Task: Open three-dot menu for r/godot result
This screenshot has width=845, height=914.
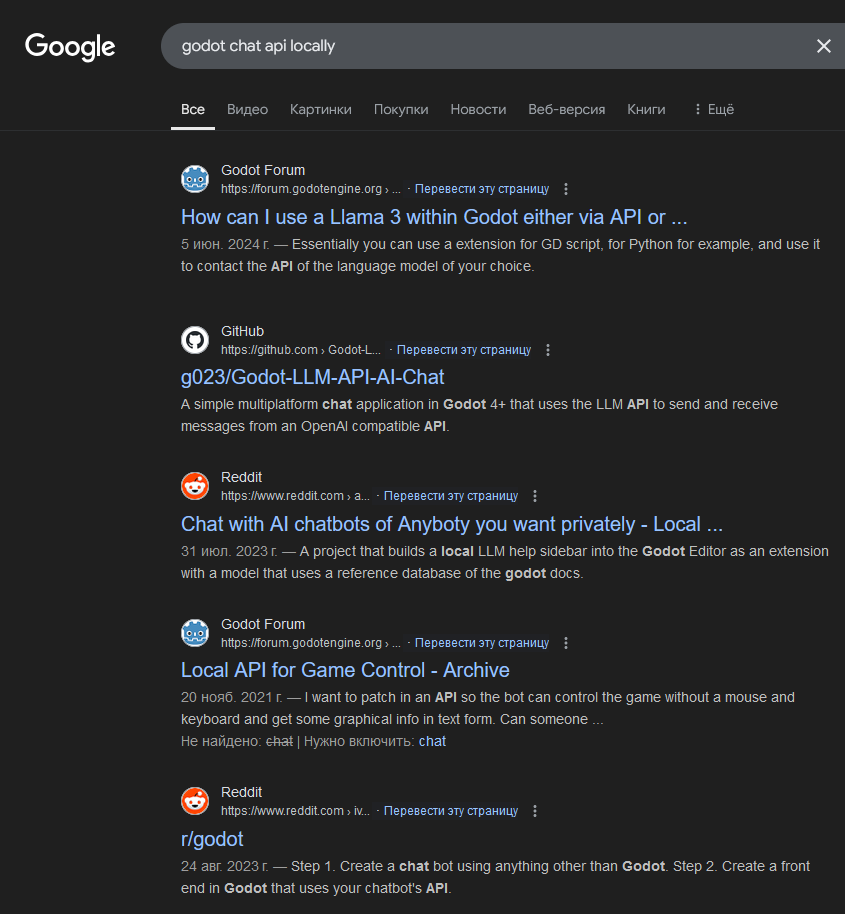Action: [x=535, y=811]
